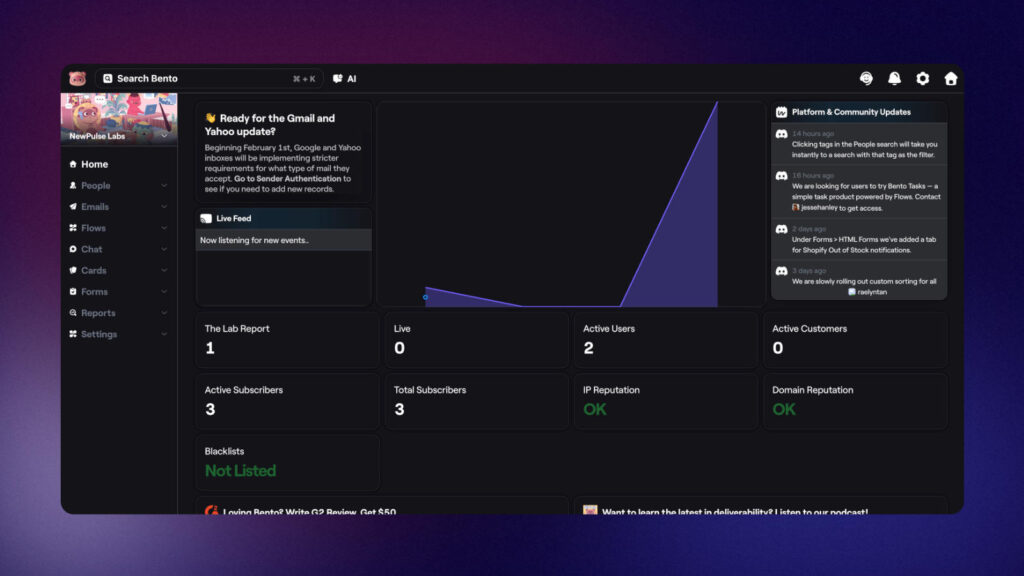Open the notifications bell icon
This screenshot has height=576, width=1024.
click(x=895, y=78)
